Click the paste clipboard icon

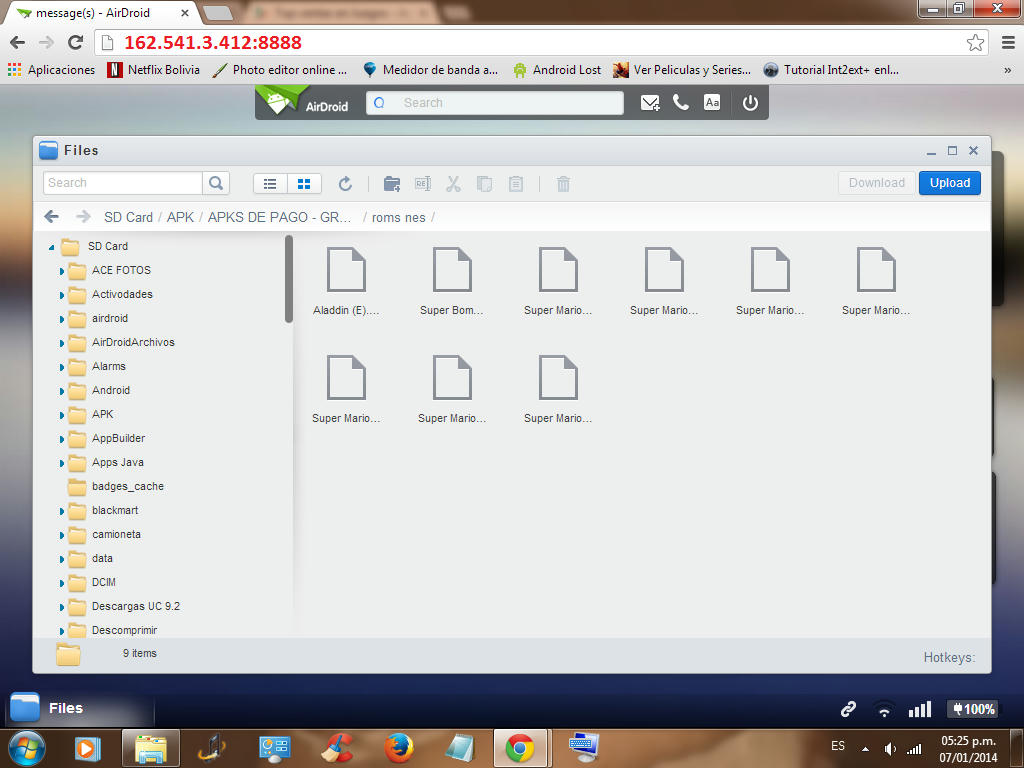tap(516, 184)
